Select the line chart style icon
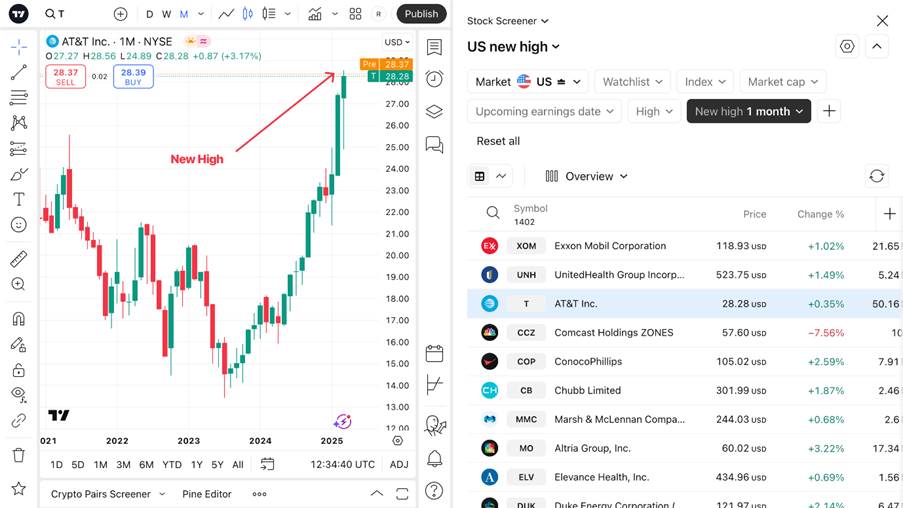Viewport: 903px width, 508px height. coord(226,14)
